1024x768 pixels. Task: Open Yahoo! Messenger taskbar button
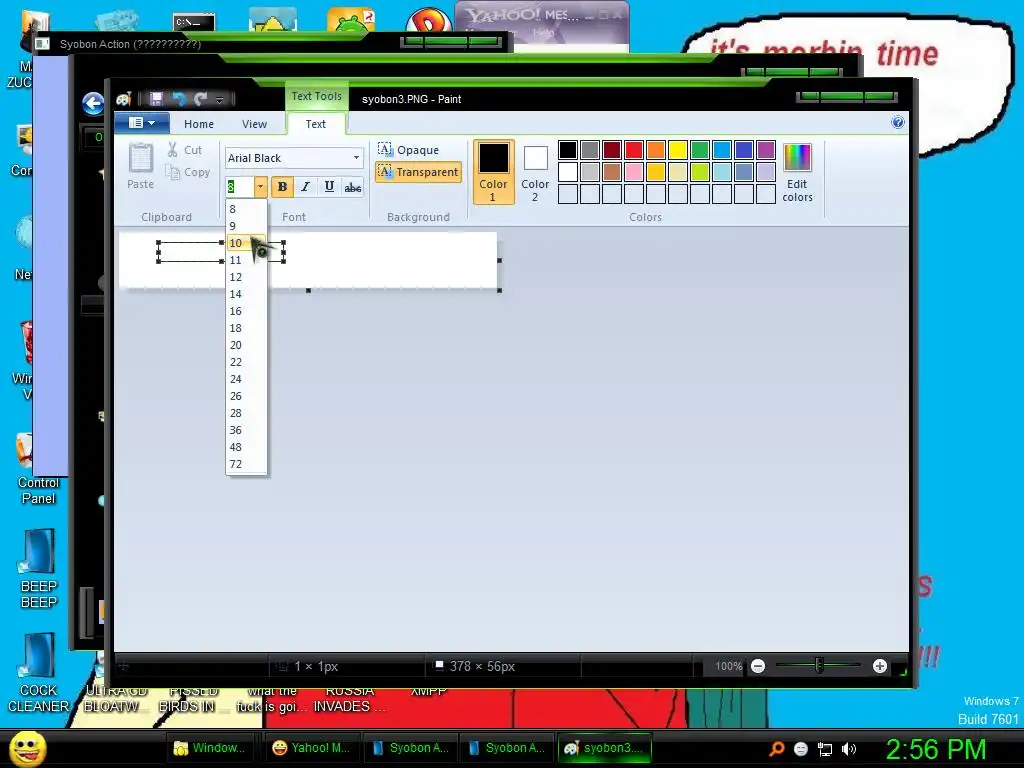coord(310,748)
